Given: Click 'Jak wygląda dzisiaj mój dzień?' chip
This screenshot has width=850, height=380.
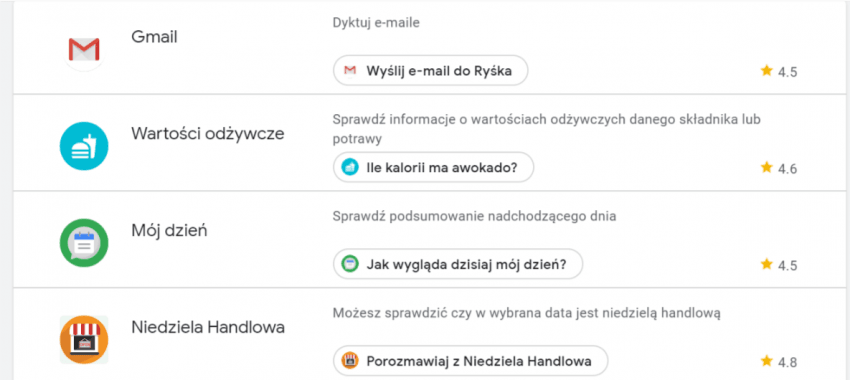Looking at the screenshot, I should coord(458,264).
